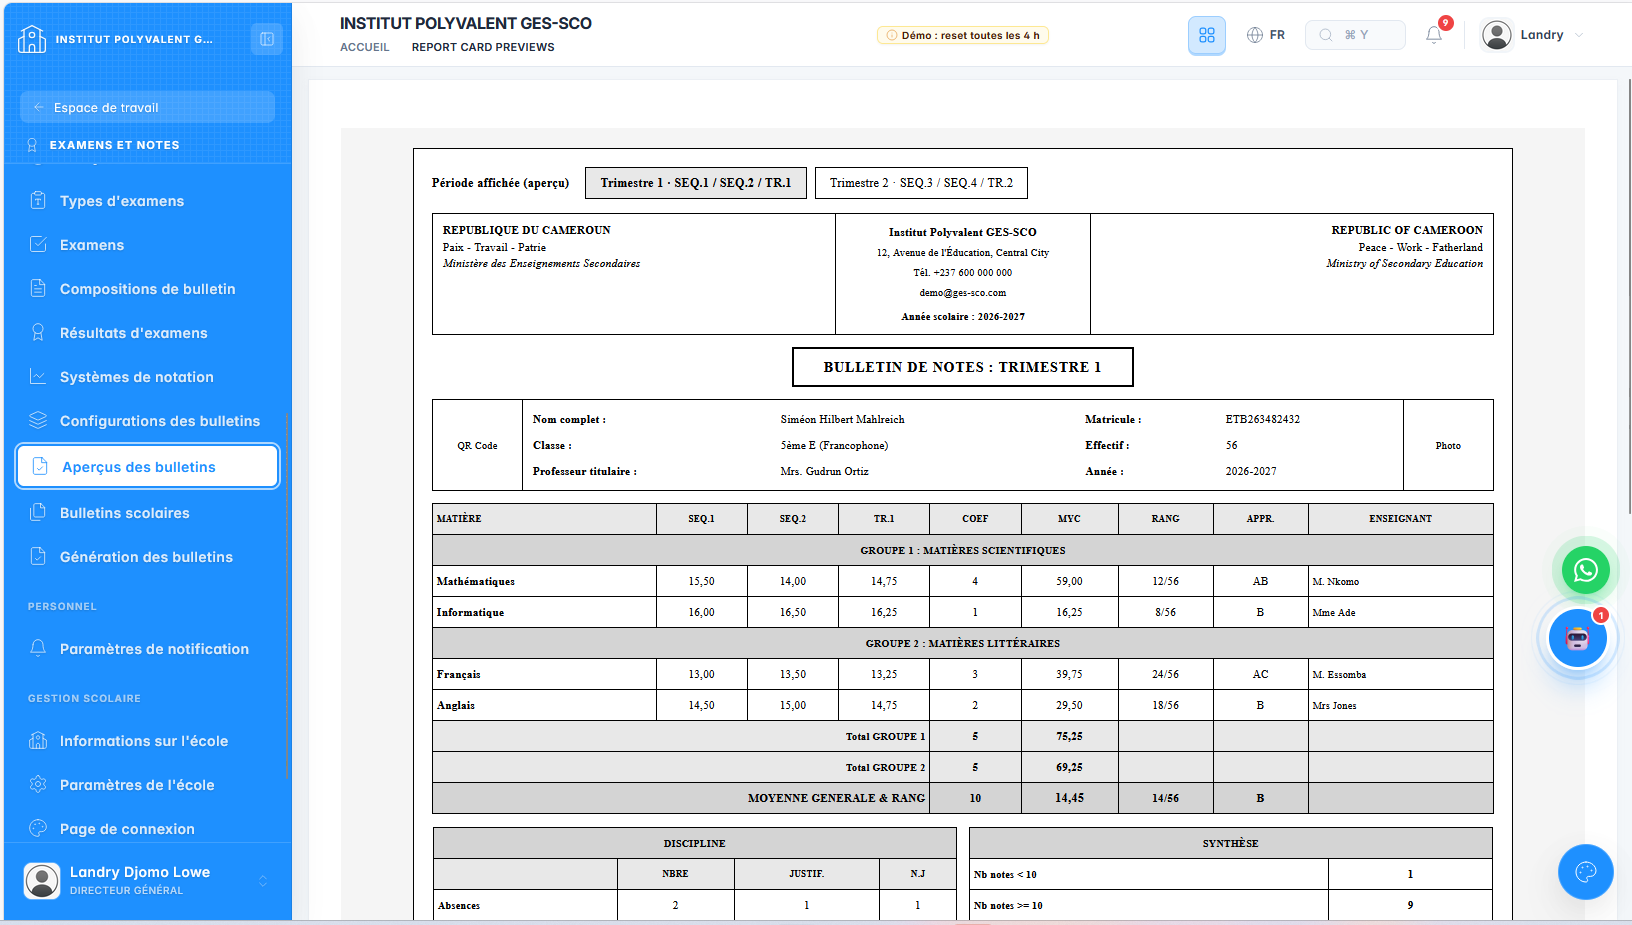Click Examens checklist icon in sidebar
1632x925 pixels.
click(x=38, y=244)
